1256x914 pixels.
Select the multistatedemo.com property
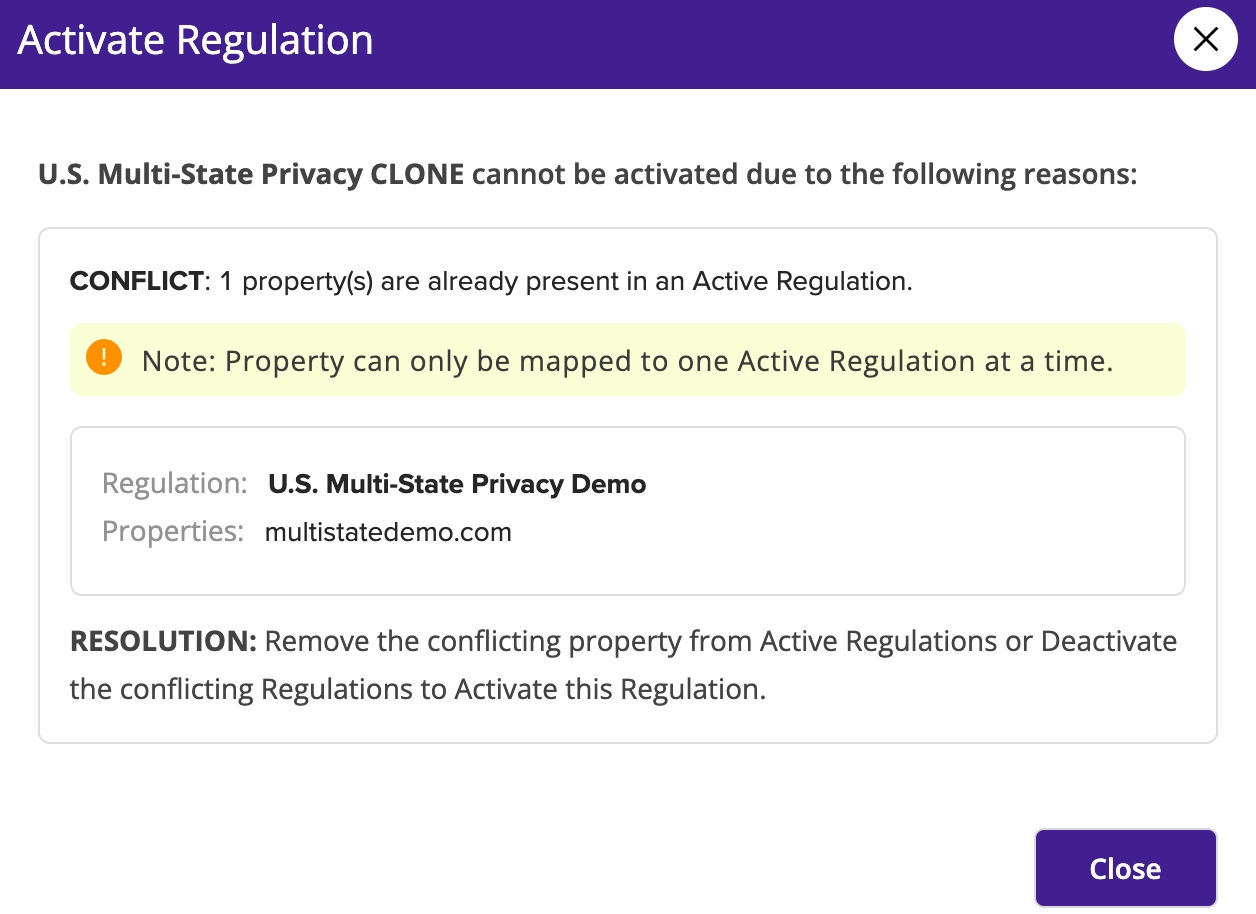pyautogui.click(x=388, y=532)
